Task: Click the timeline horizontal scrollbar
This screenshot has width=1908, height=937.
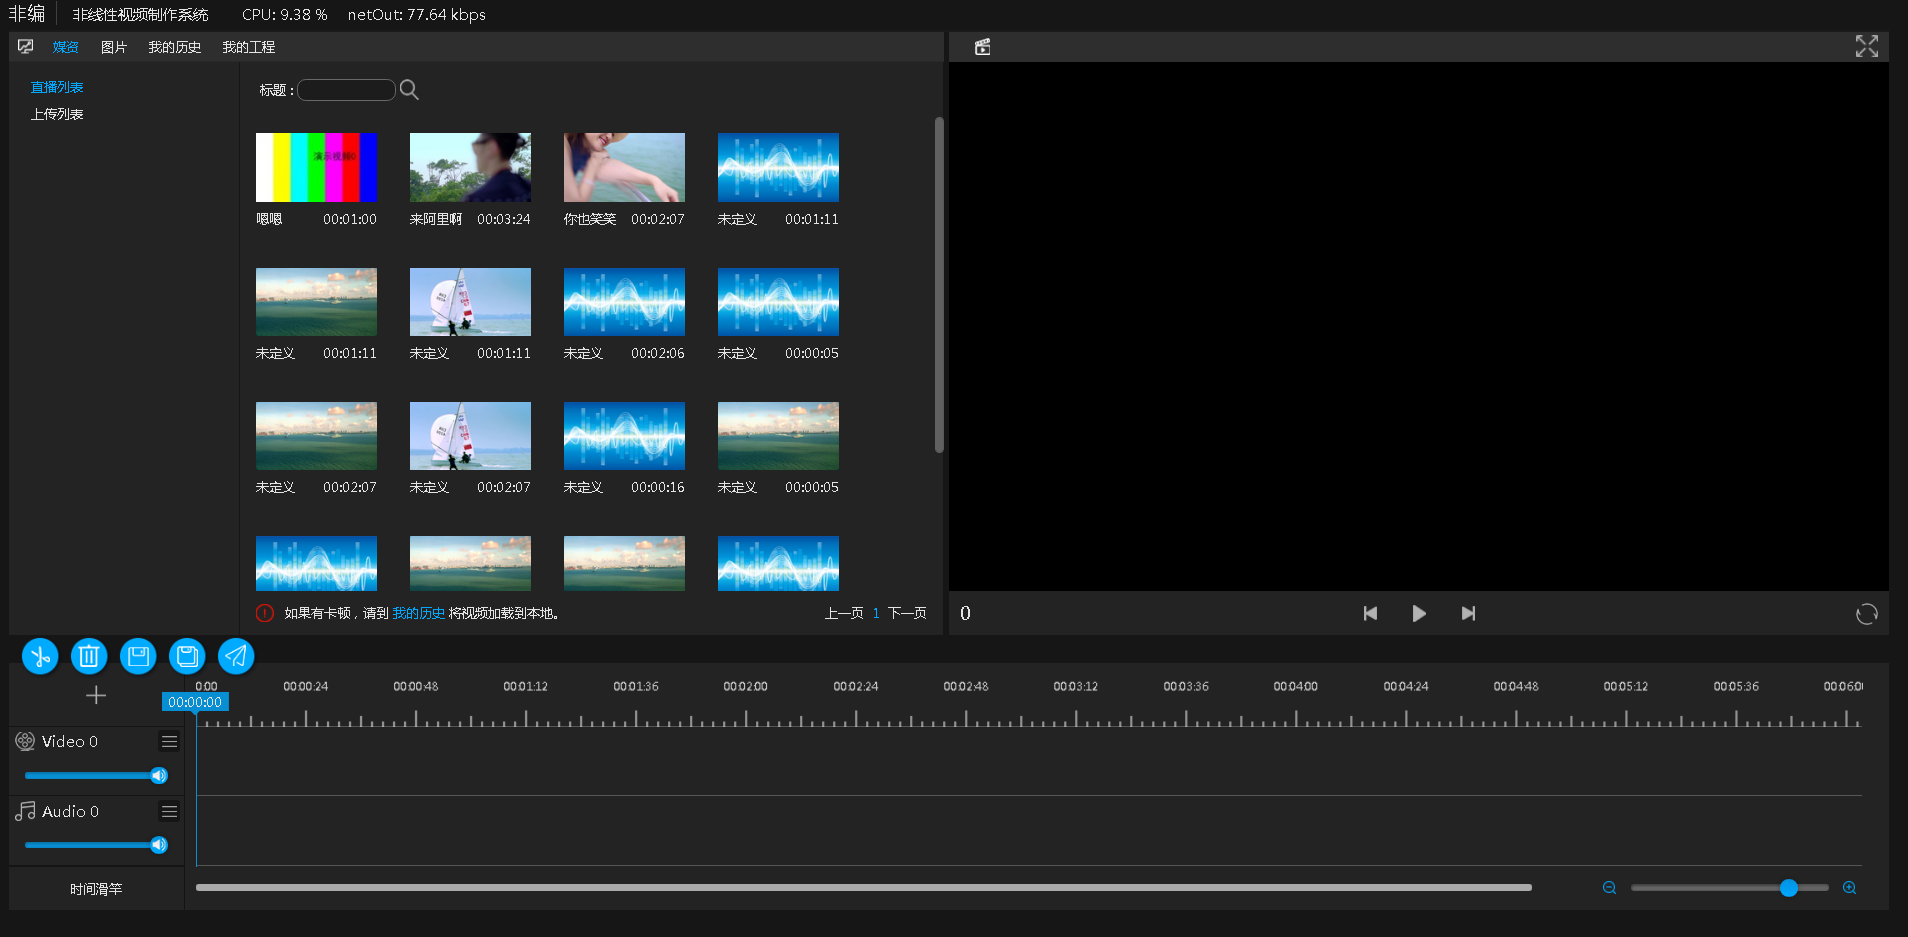Action: 864,887
